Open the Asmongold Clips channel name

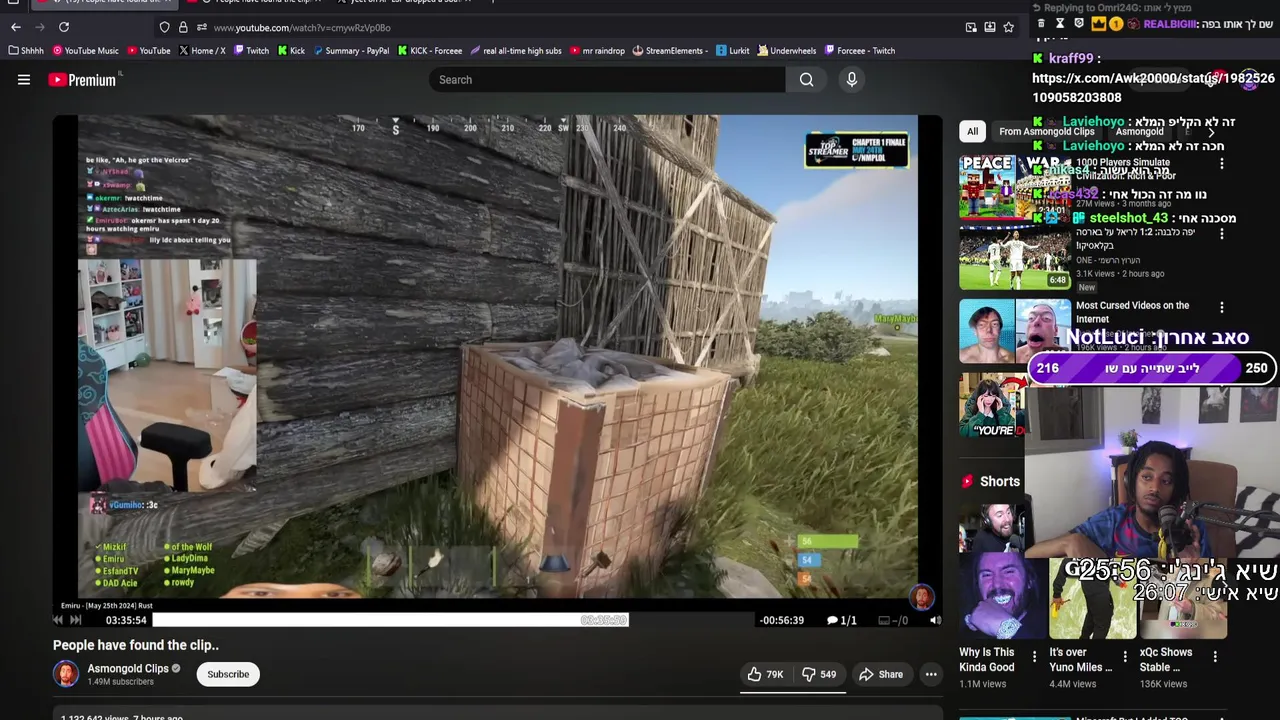128,668
